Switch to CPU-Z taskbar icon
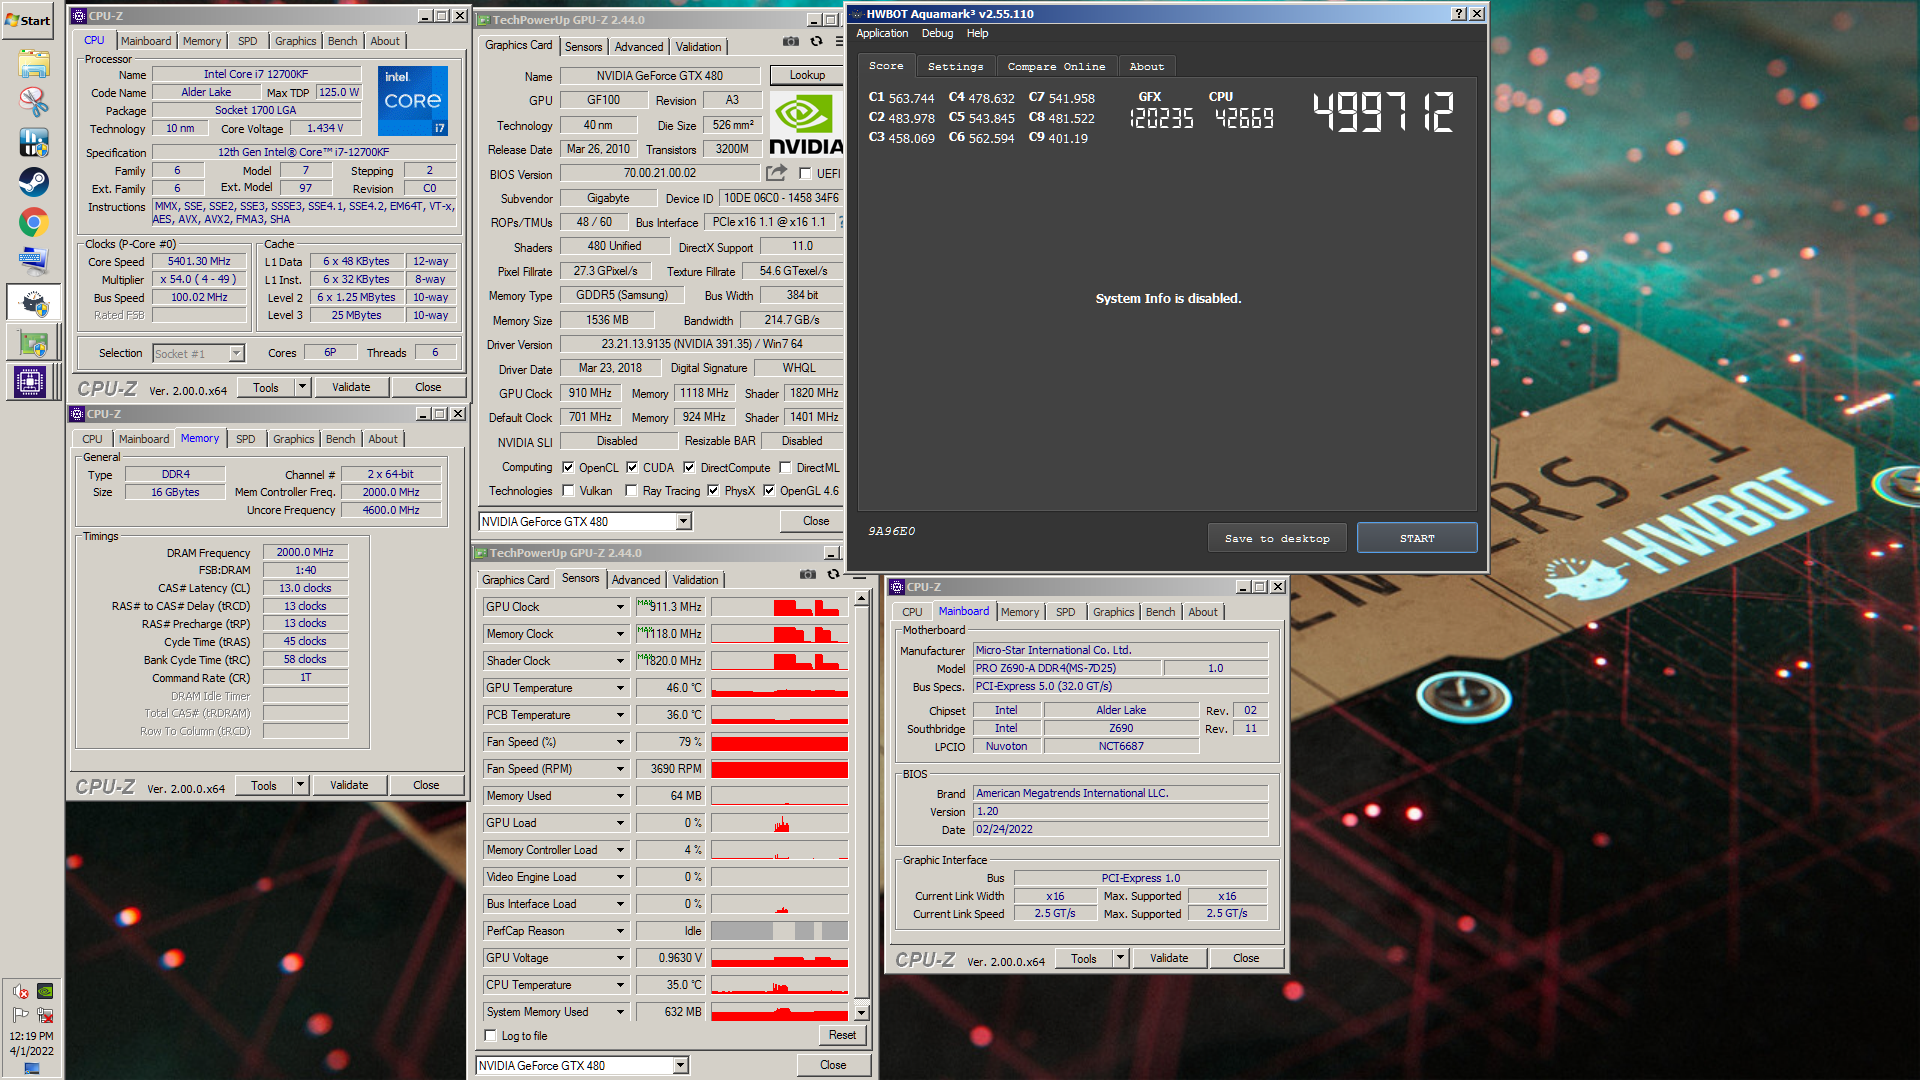Viewport: 1920px width, 1080px height. click(x=33, y=382)
